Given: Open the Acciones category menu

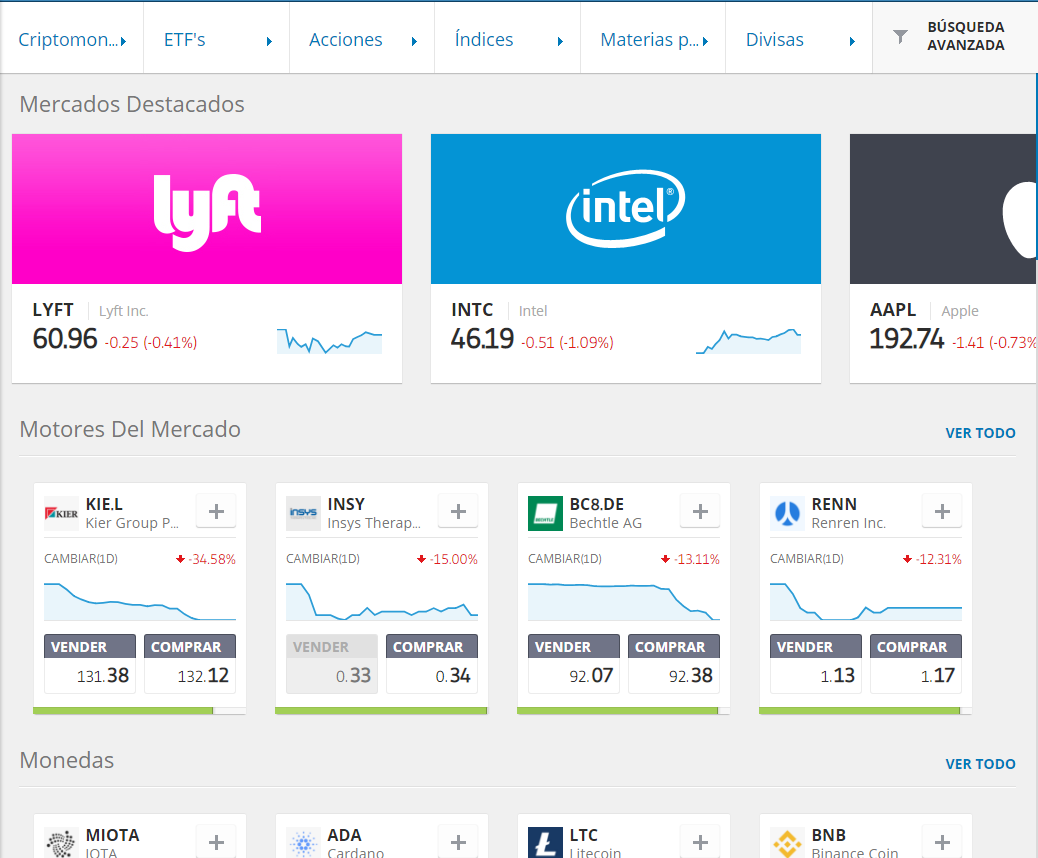Looking at the screenshot, I should 362,40.
